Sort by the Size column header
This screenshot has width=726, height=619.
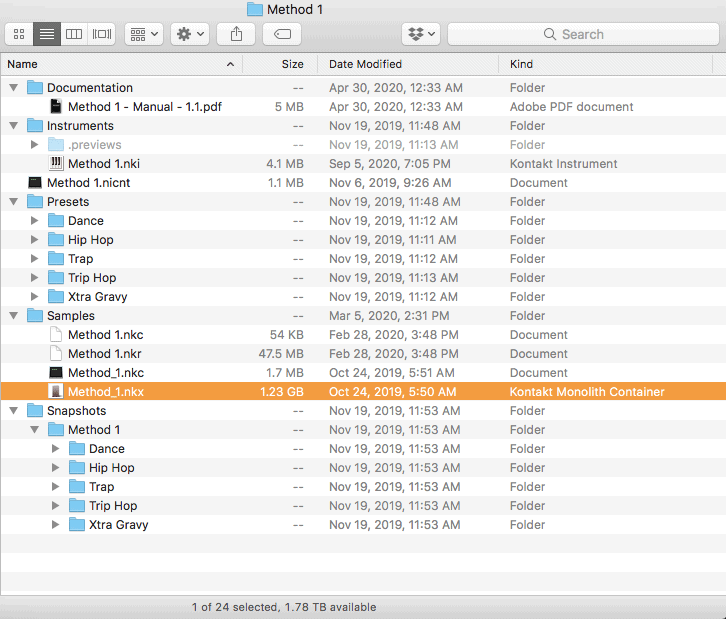(280, 64)
